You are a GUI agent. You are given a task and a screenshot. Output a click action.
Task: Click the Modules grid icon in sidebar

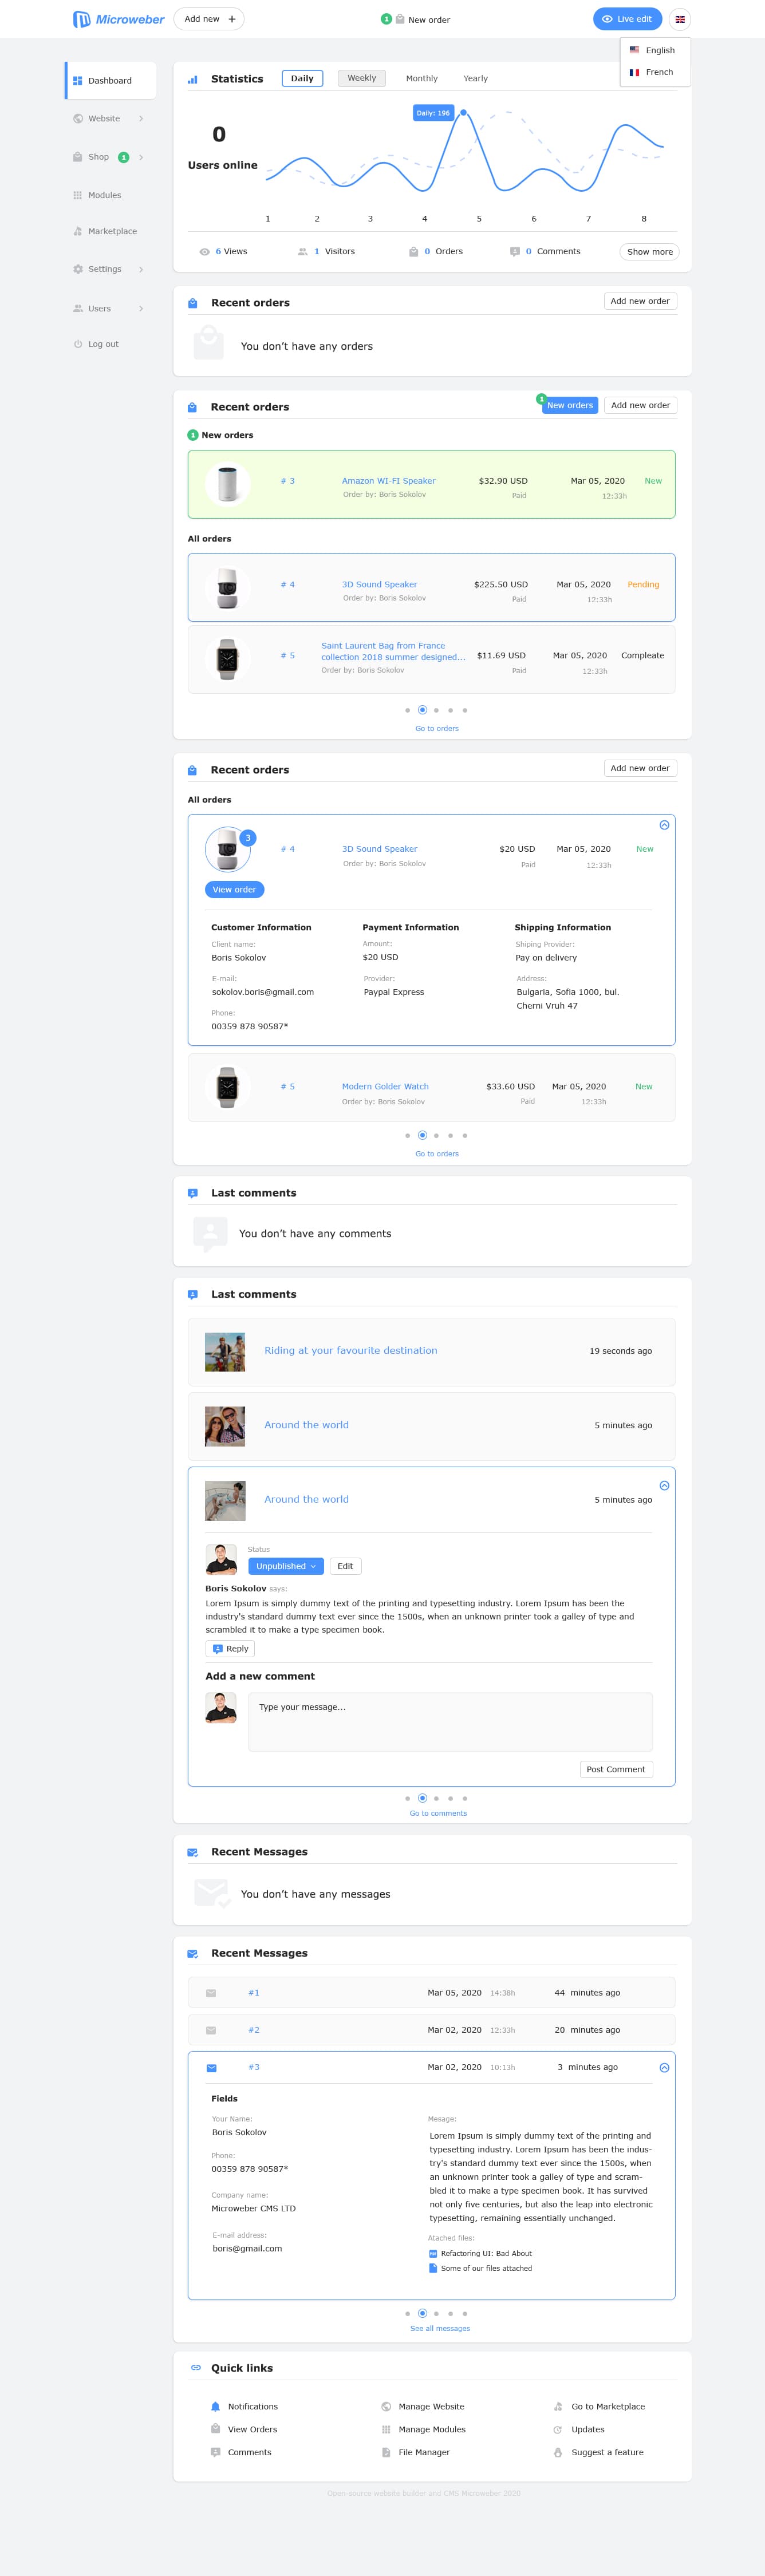click(x=78, y=196)
